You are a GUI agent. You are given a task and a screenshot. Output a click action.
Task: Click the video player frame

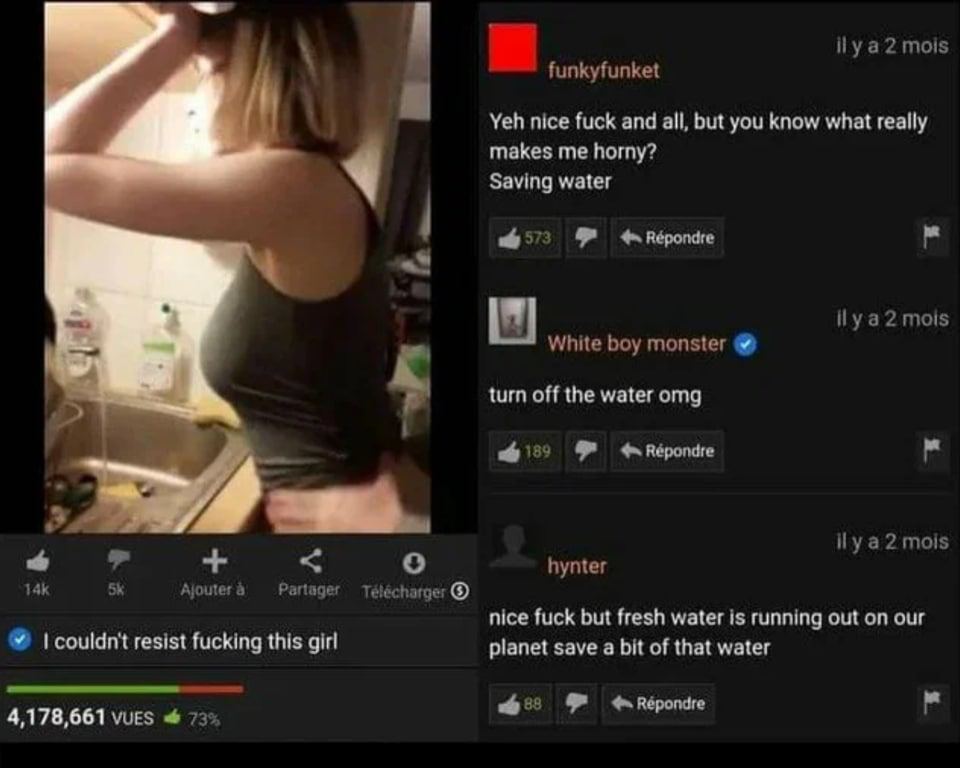pos(238,267)
